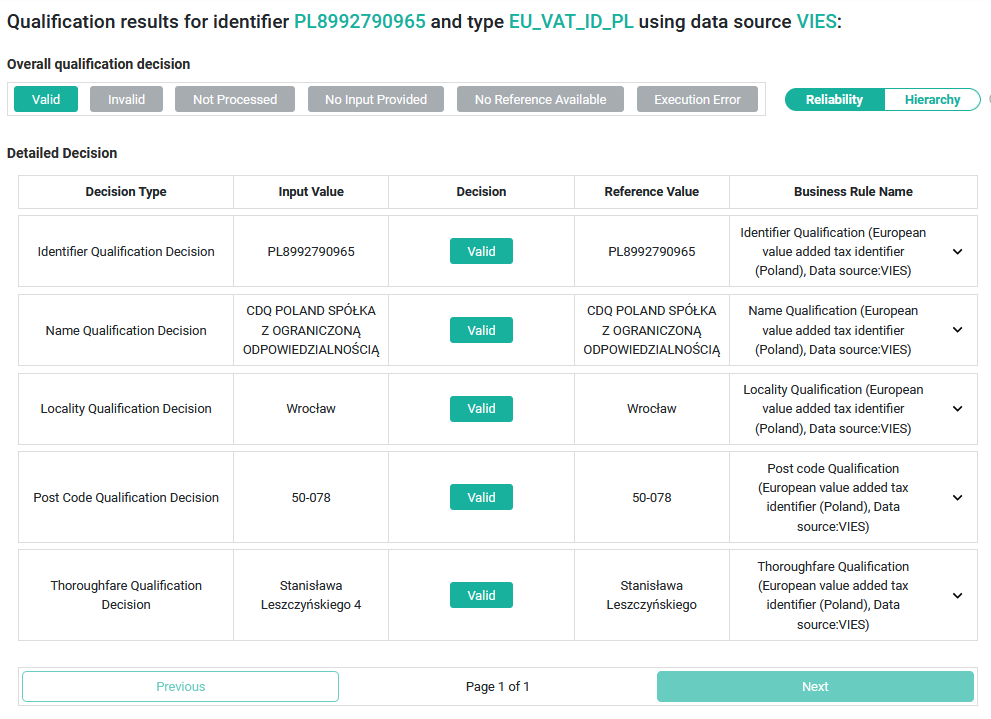Select the Invalid overall decision filter
Viewport: 991px width, 719px height.
pyautogui.click(x=126, y=99)
